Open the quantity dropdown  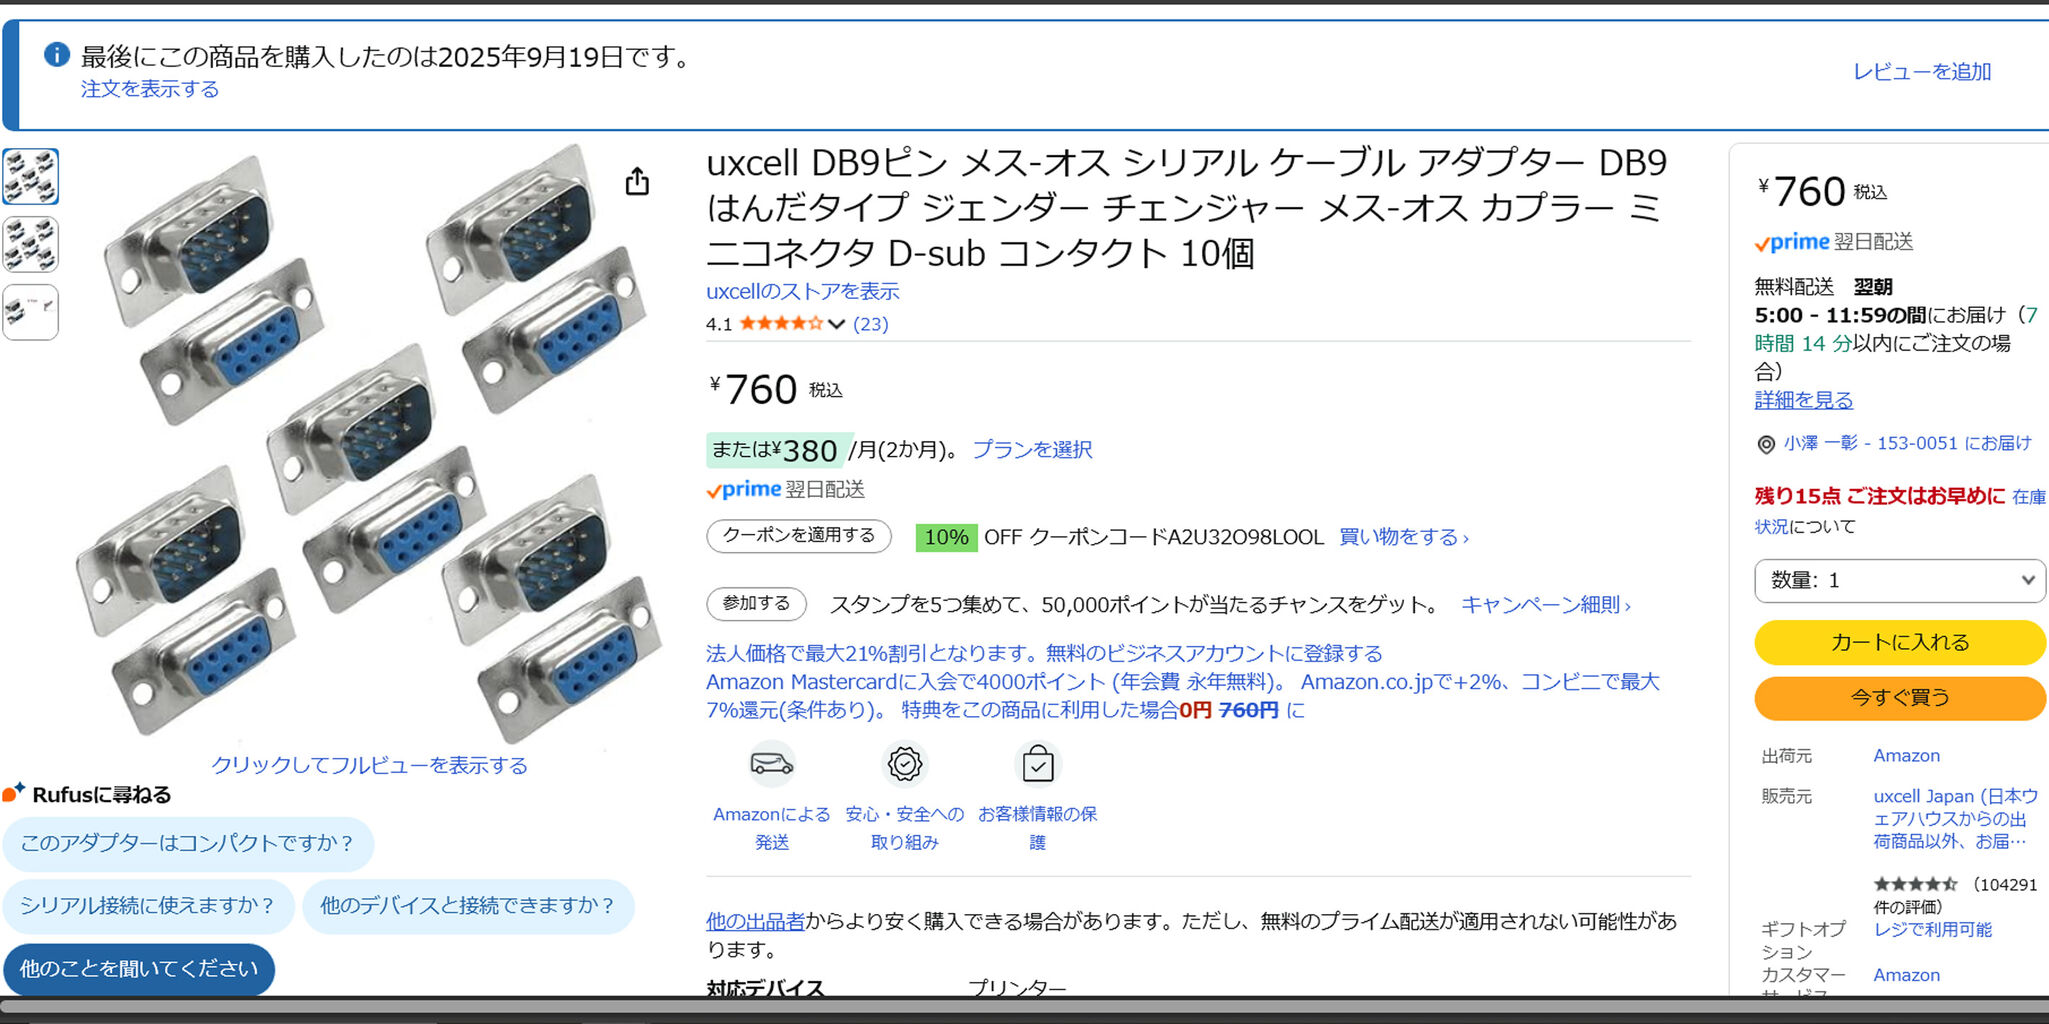coord(1900,580)
